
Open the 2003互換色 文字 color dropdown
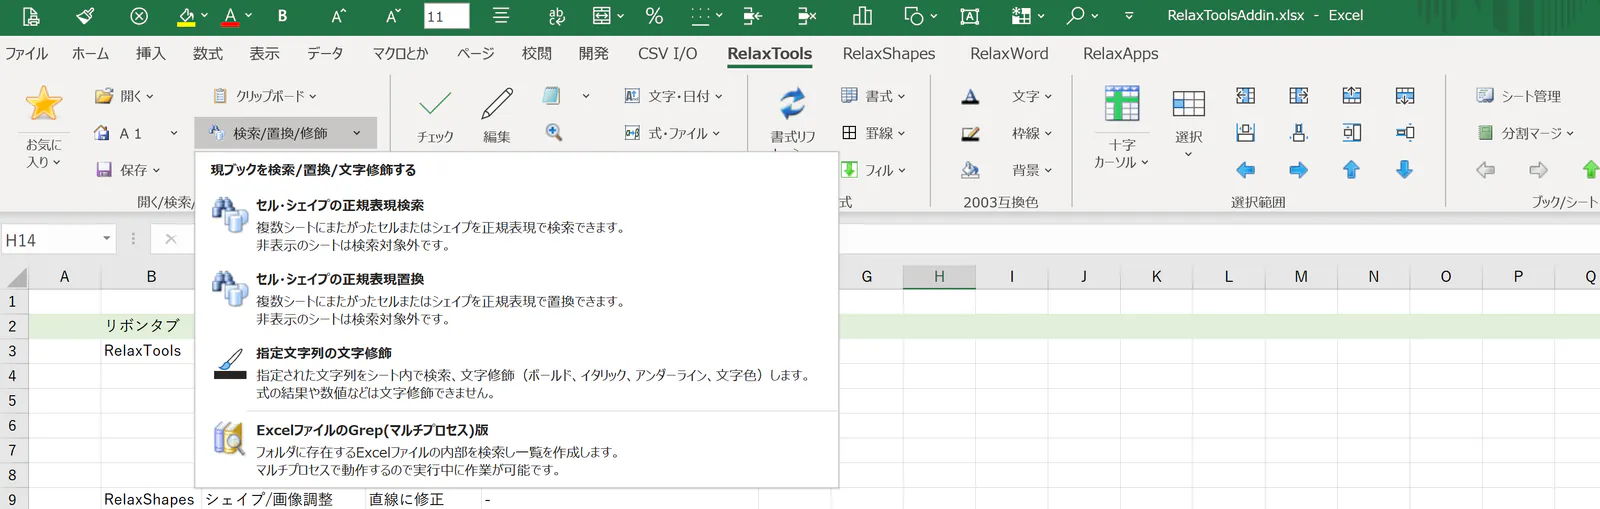point(1032,96)
